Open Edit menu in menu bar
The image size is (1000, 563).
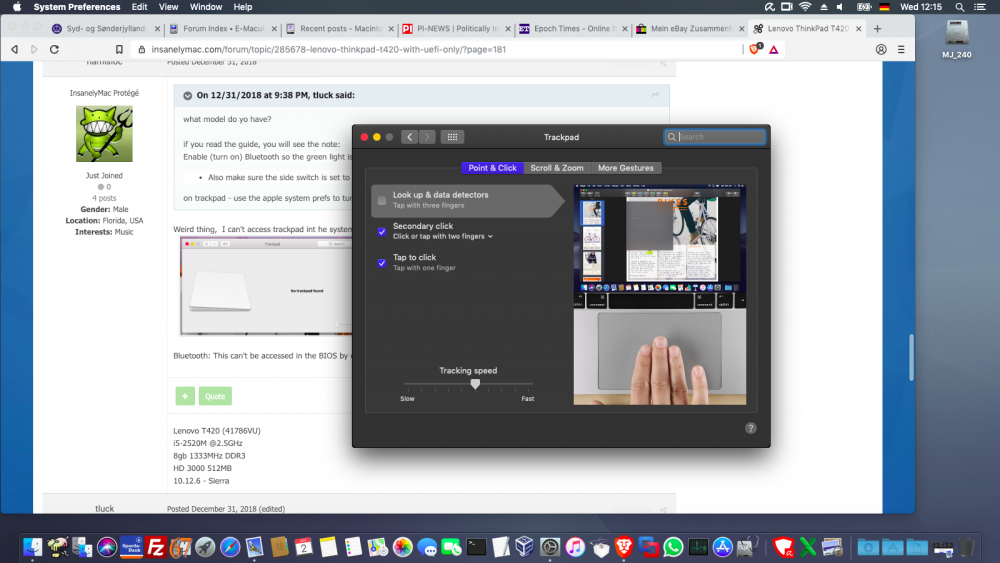point(139,7)
